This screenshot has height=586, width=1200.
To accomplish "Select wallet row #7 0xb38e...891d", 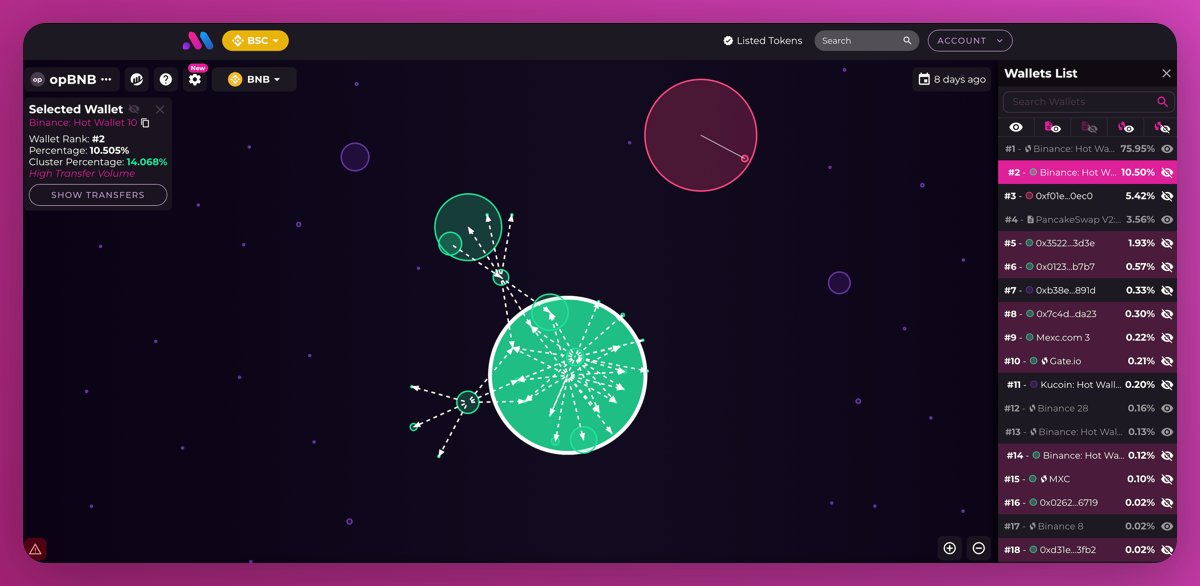I will 1088,290.
